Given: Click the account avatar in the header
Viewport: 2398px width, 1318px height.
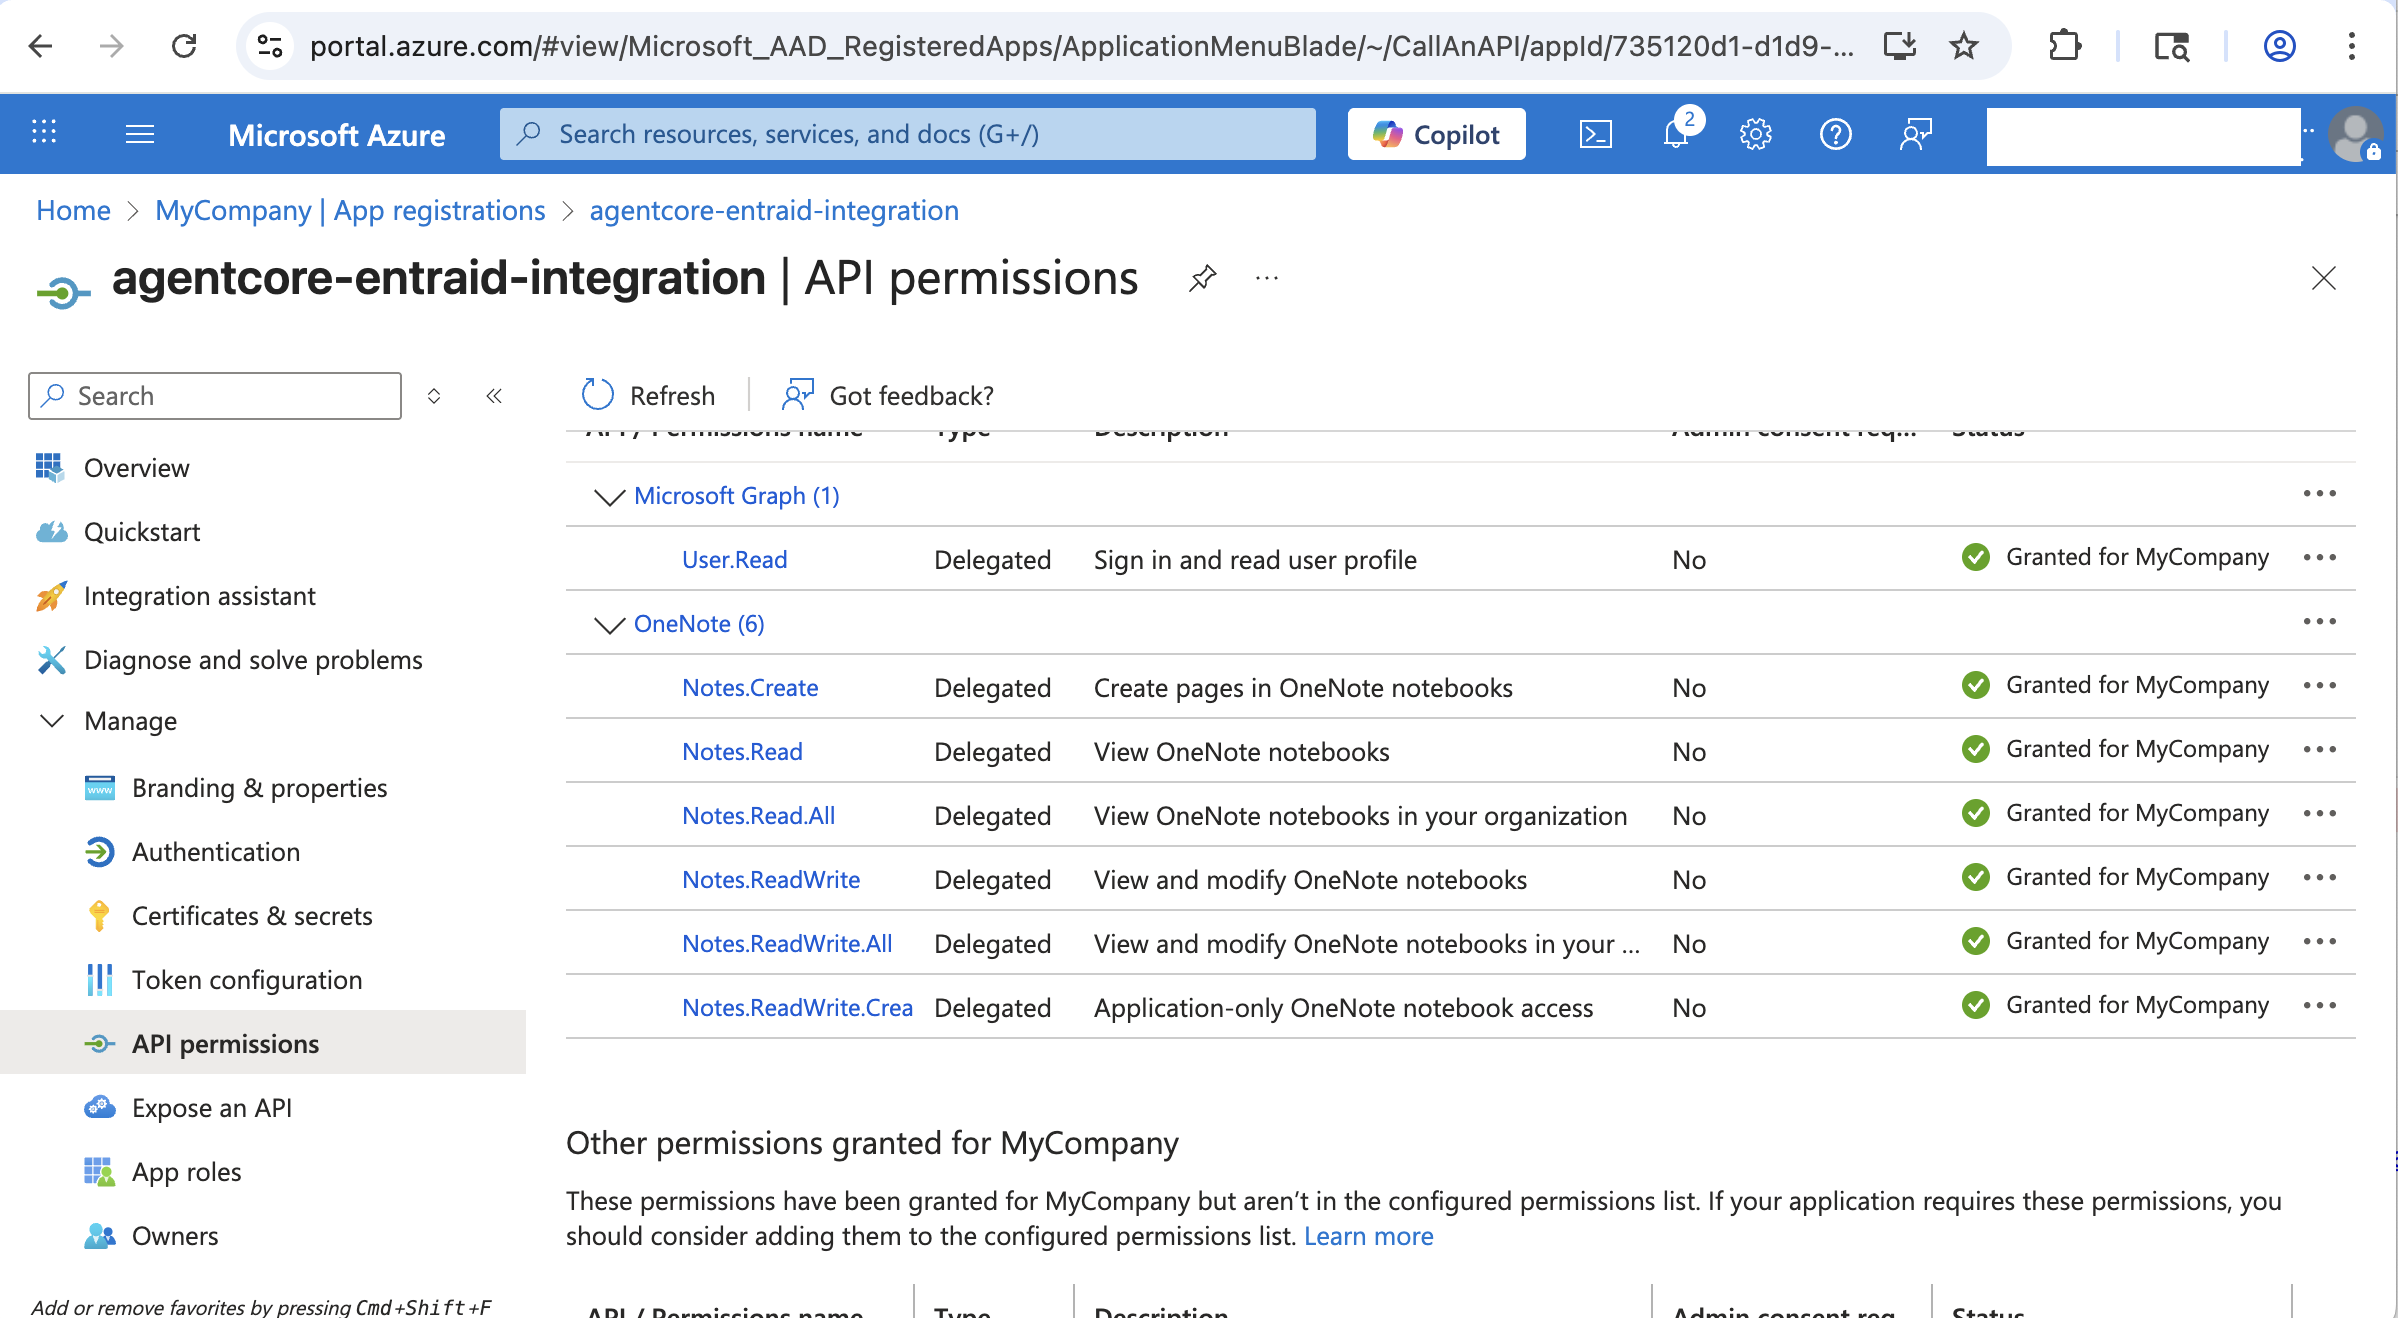Looking at the screenshot, I should (2354, 134).
